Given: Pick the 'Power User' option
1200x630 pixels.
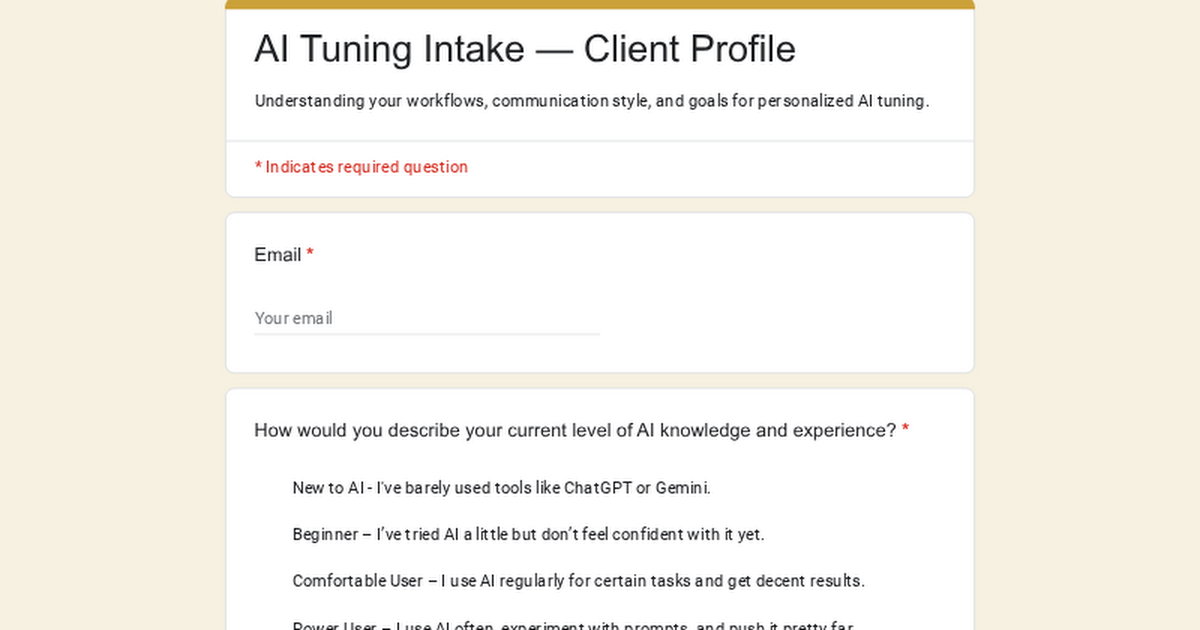Looking at the screenshot, I should point(572,625).
